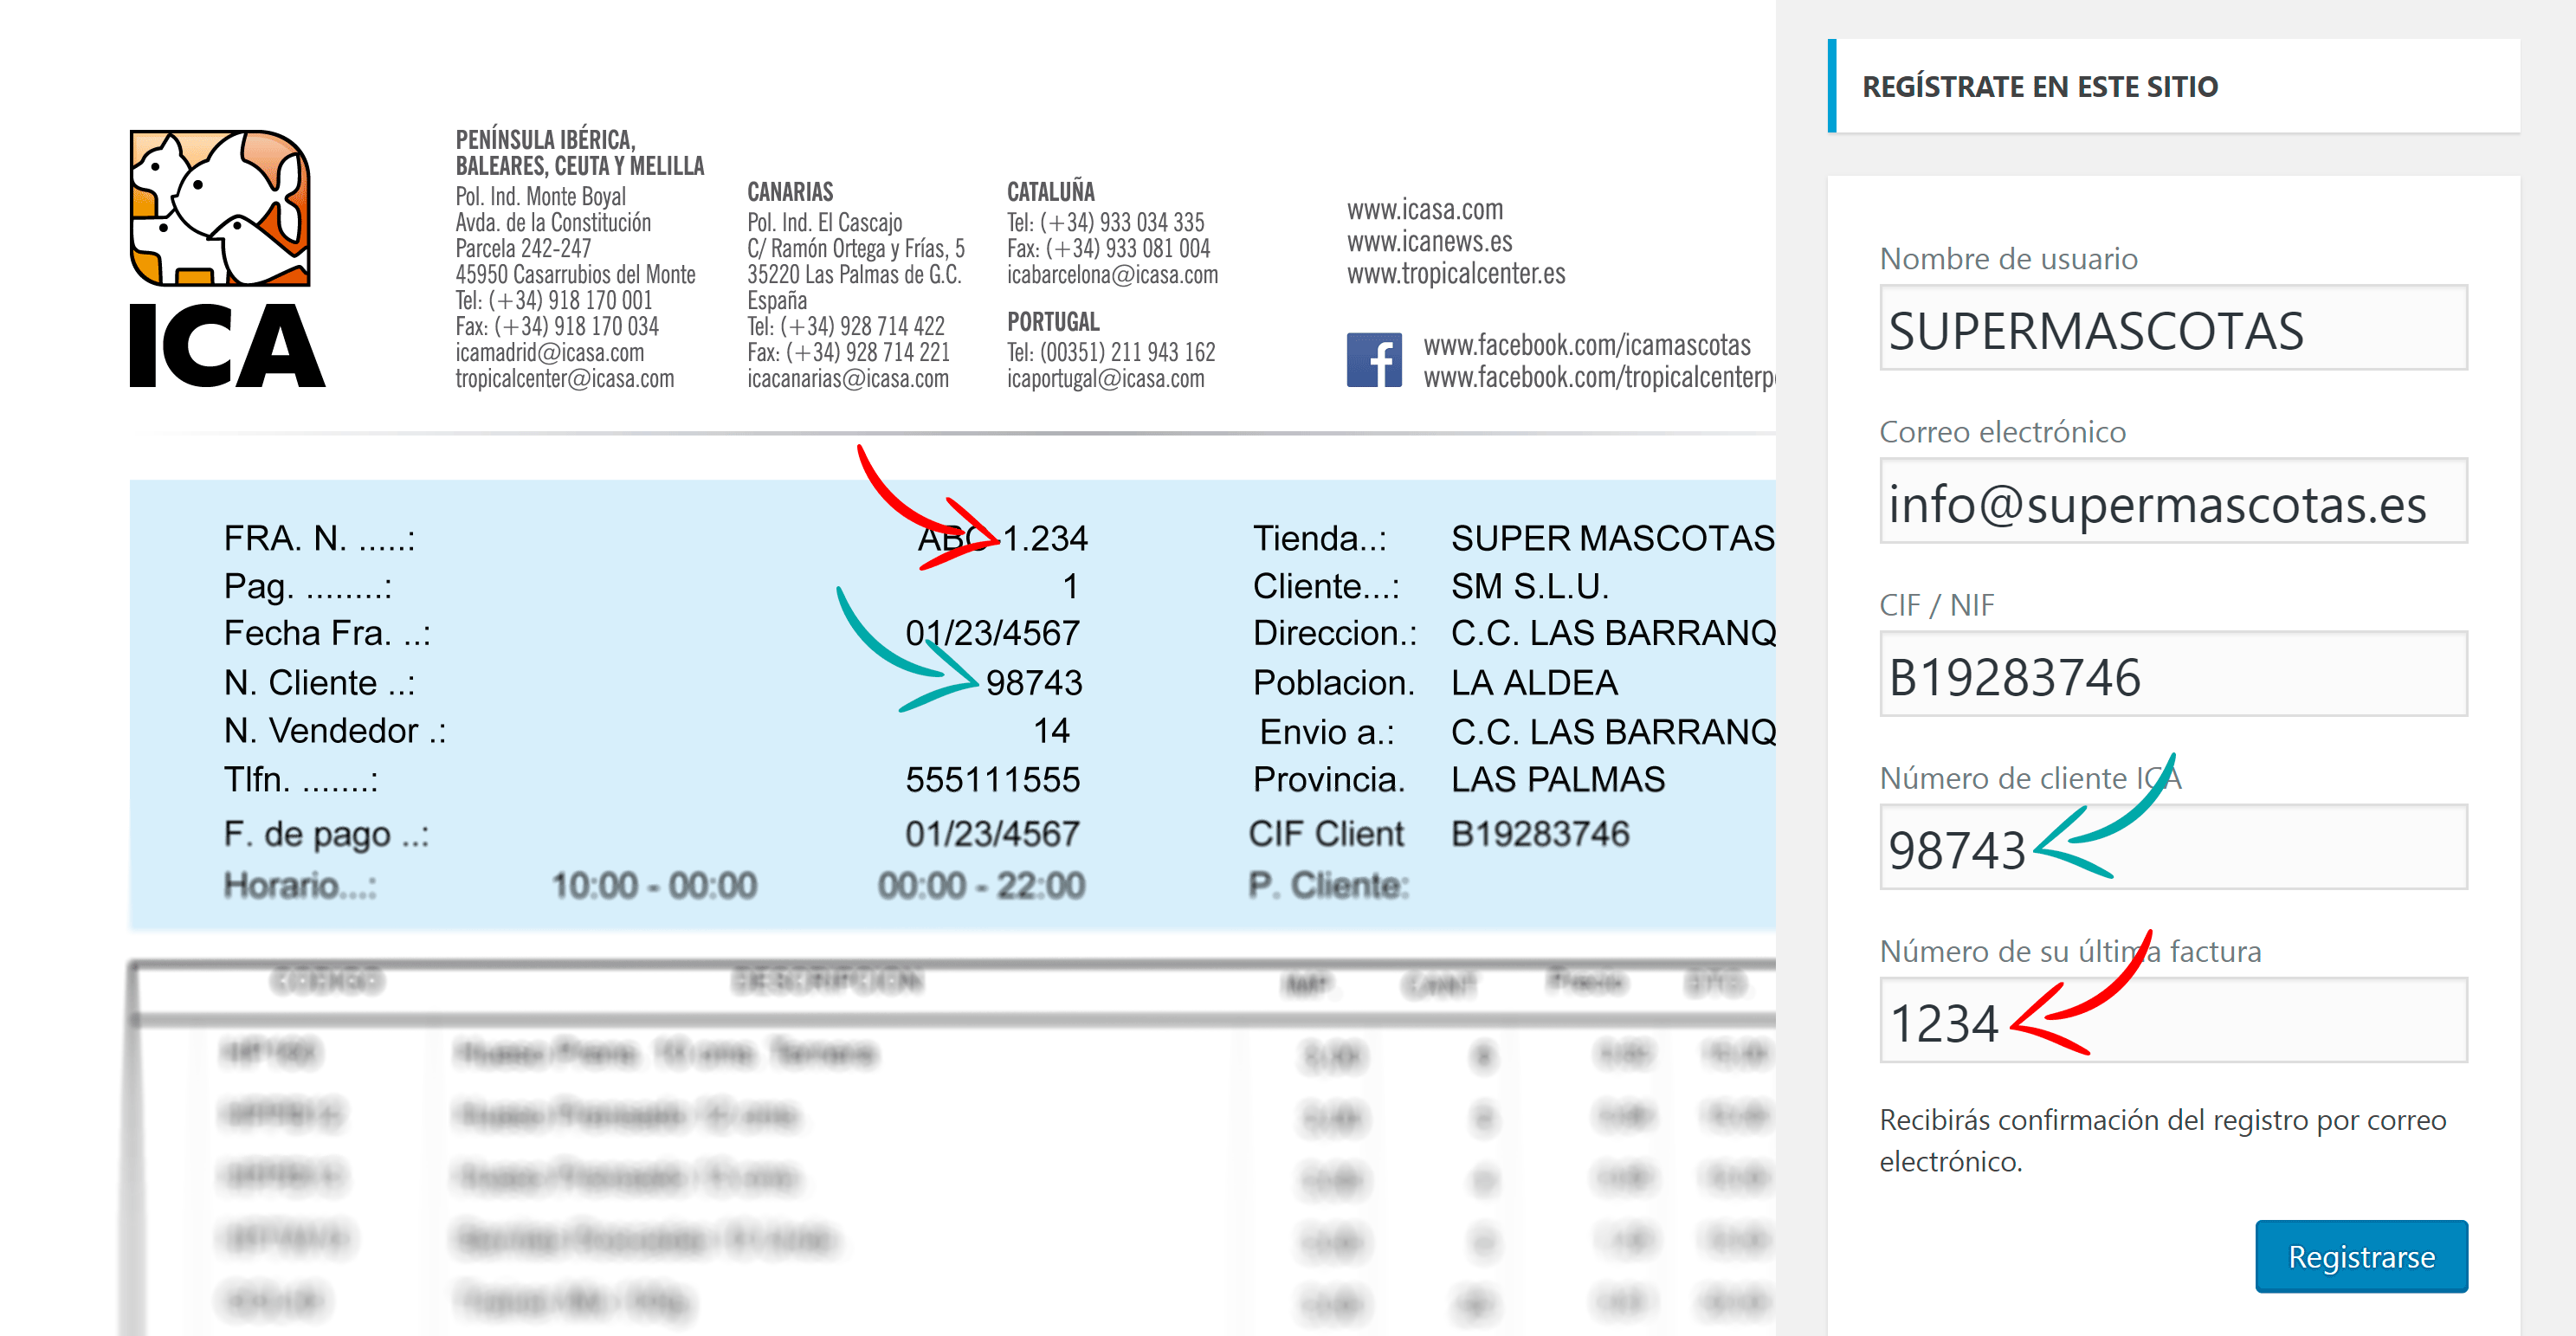Click the tropicalcenter@icasa.com email
This screenshot has width=2576, height=1336.
pos(565,379)
